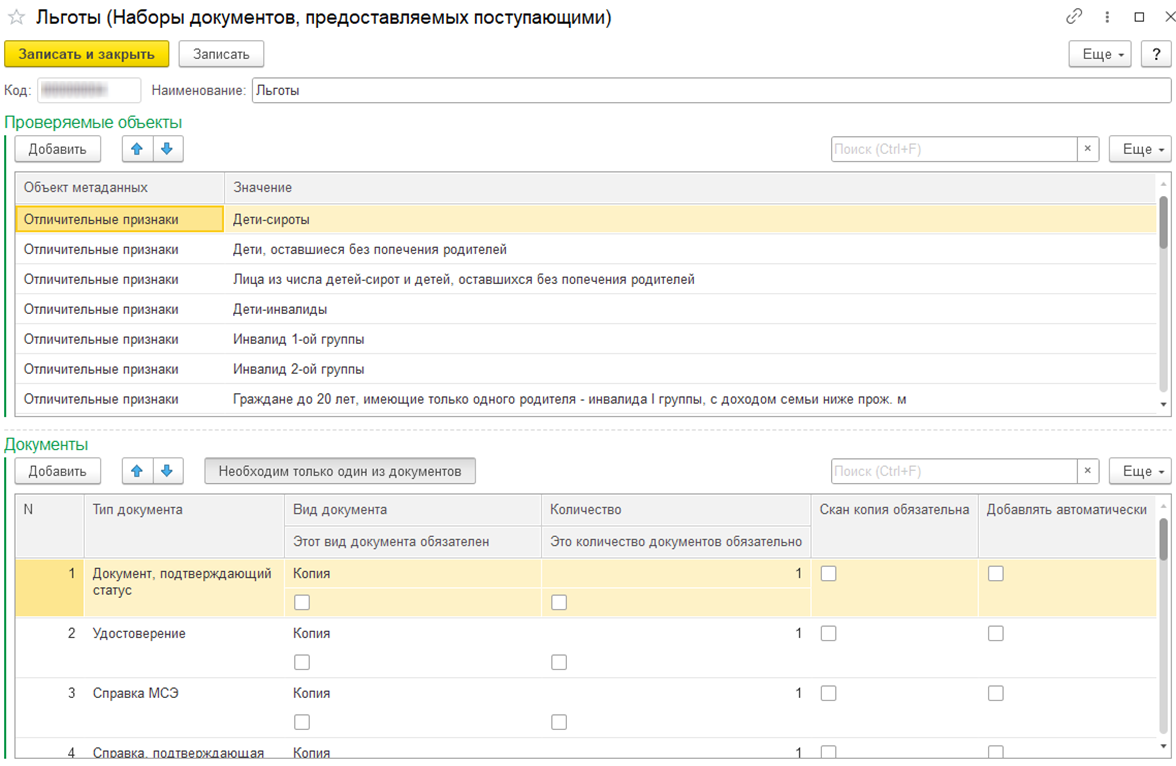Screen dimensions: 1176x766
Task: Open the vertical three-dot window menu
Action: click(x=1107, y=17)
